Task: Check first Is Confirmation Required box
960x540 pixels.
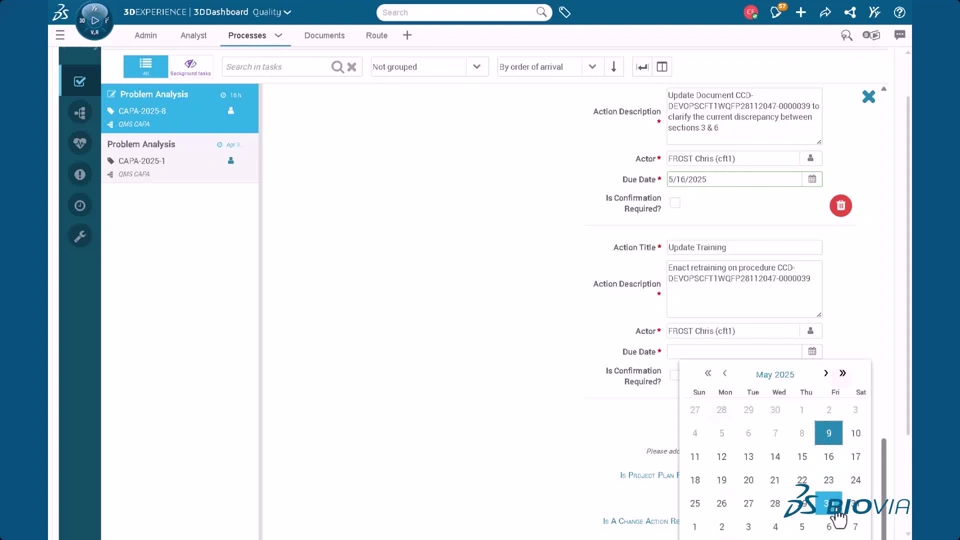Action: click(675, 203)
